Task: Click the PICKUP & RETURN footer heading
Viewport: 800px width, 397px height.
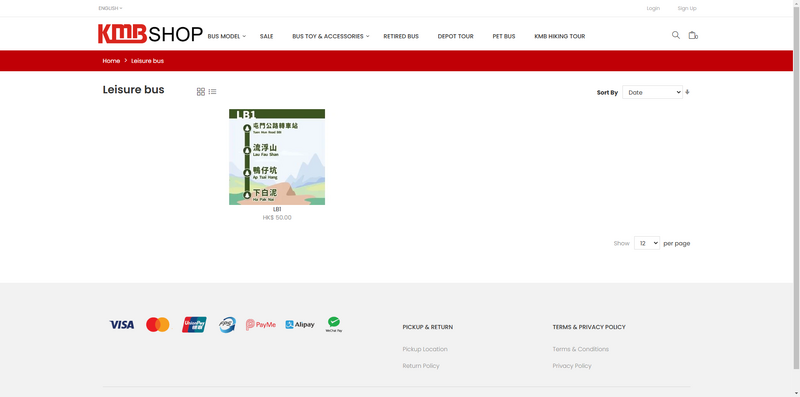Action: pyautogui.click(x=428, y=327)
